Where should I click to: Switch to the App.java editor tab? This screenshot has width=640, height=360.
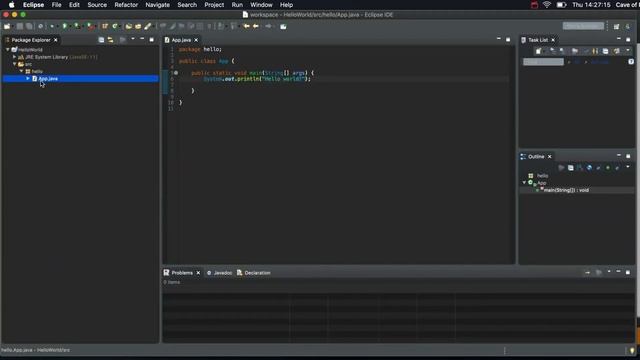pos(181,40)
